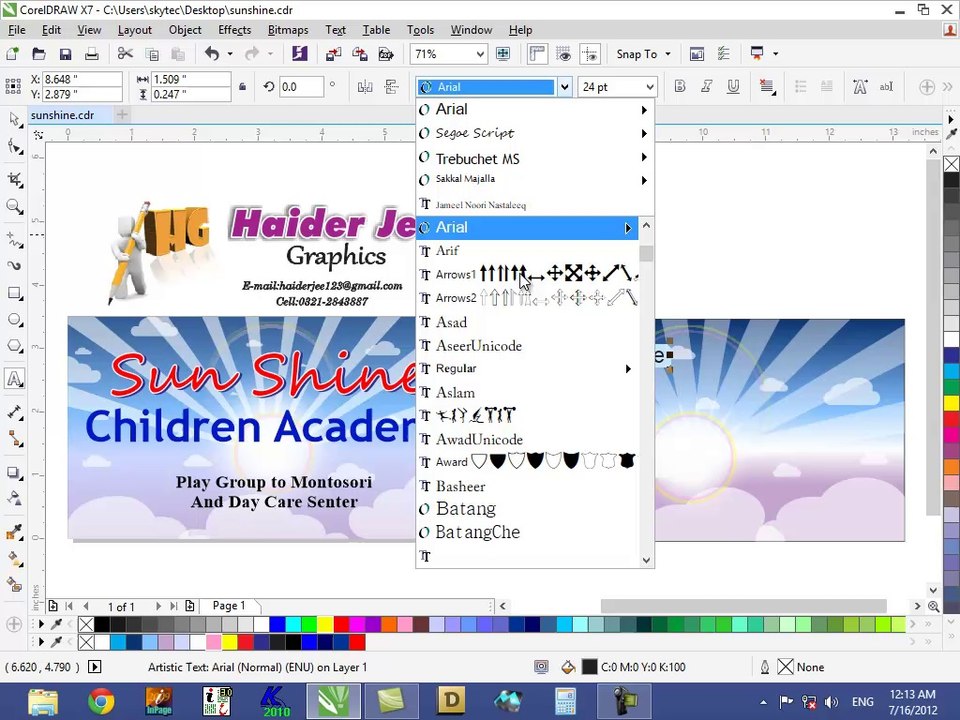Image resolution: width=960 pixels, height=720 pixels.
Task: Choose the Batang font from list
Action: [527, 509]
